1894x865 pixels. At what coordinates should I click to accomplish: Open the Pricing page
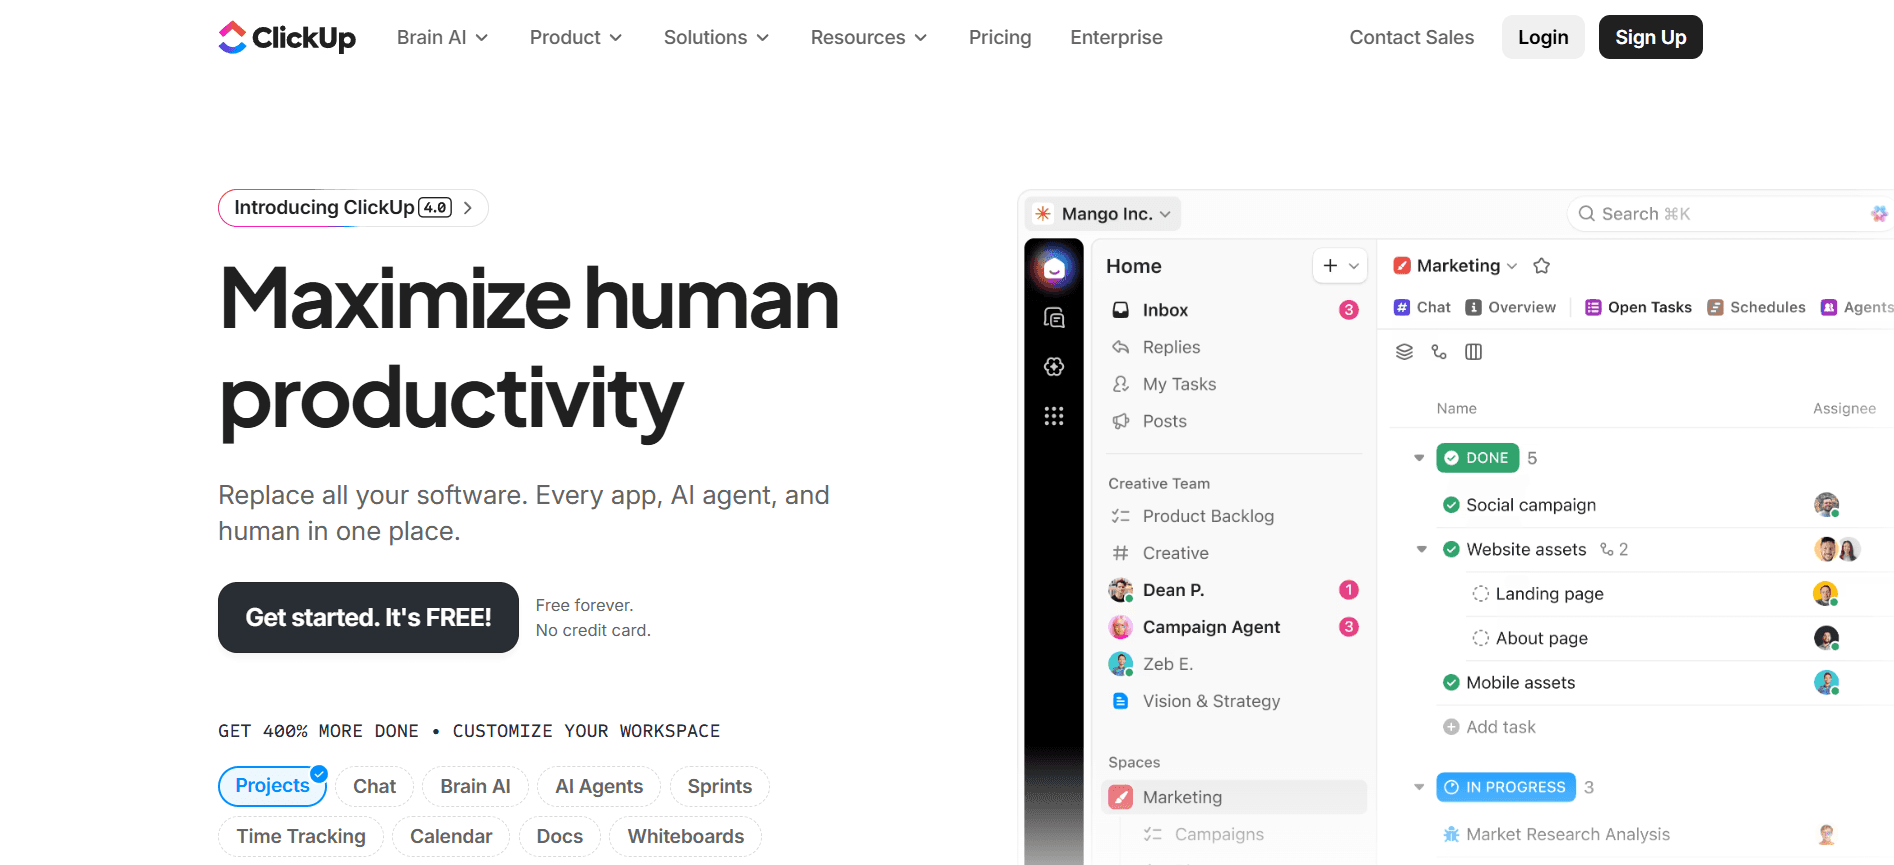pyautogui.click(x=1000, y=37)
